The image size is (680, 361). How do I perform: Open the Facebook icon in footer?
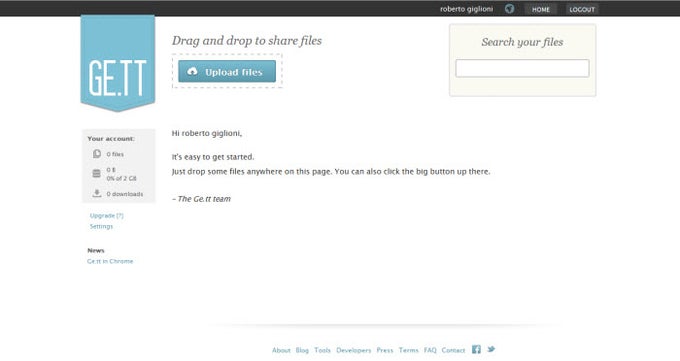click(476, 349)
